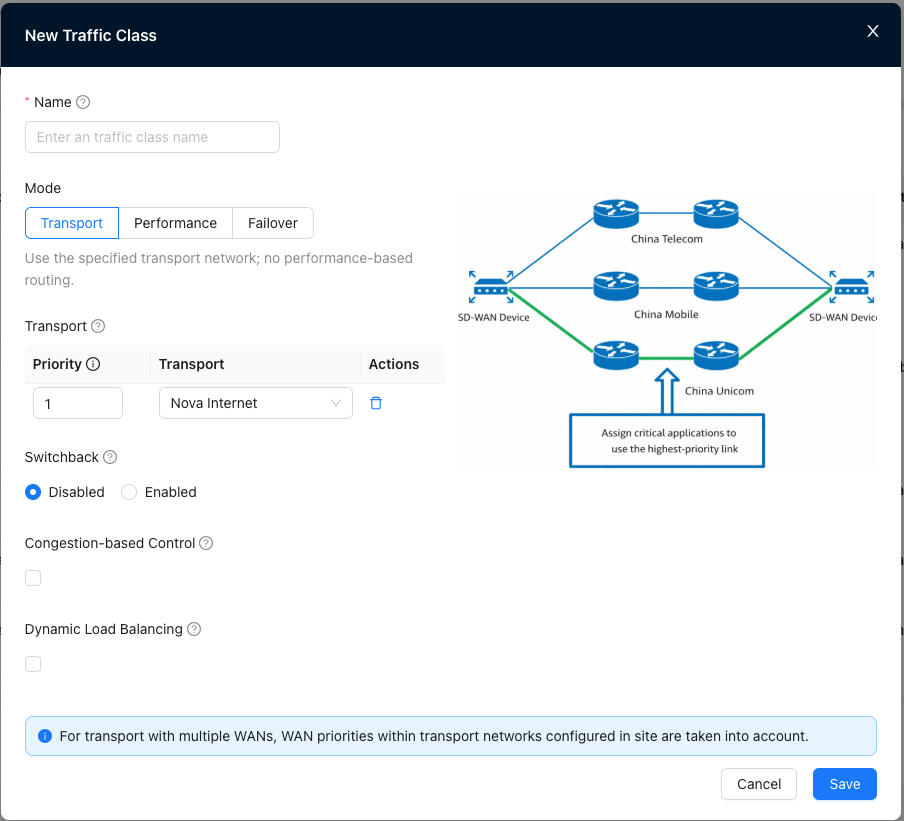Close the New Traffic Class dialog
This screenshot has width=904, height=821.
point(873,31)
